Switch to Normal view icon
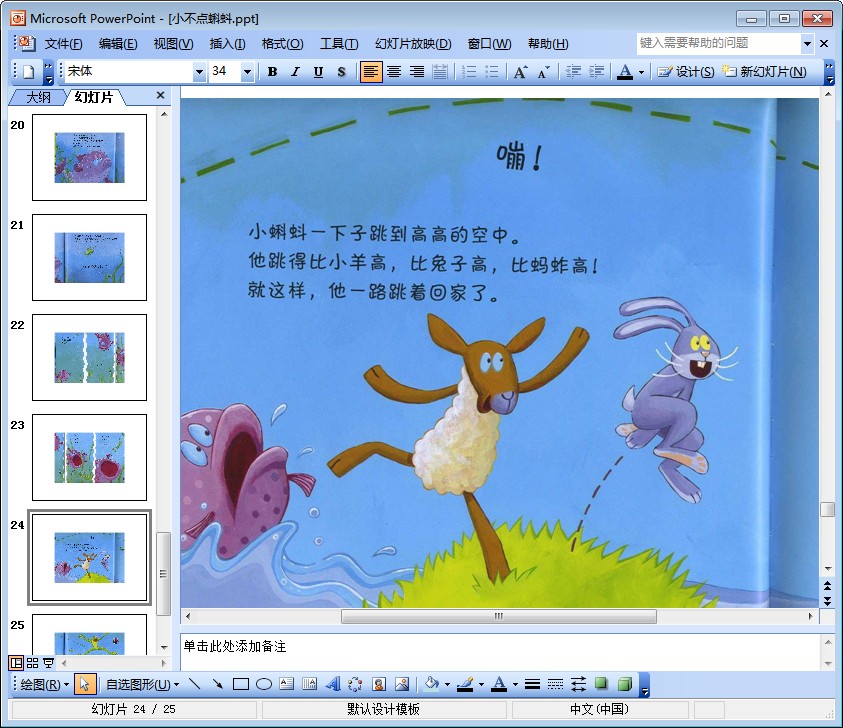Image resolution: width=843 pixels, height=728 pixels. click(x=16, y=663)
